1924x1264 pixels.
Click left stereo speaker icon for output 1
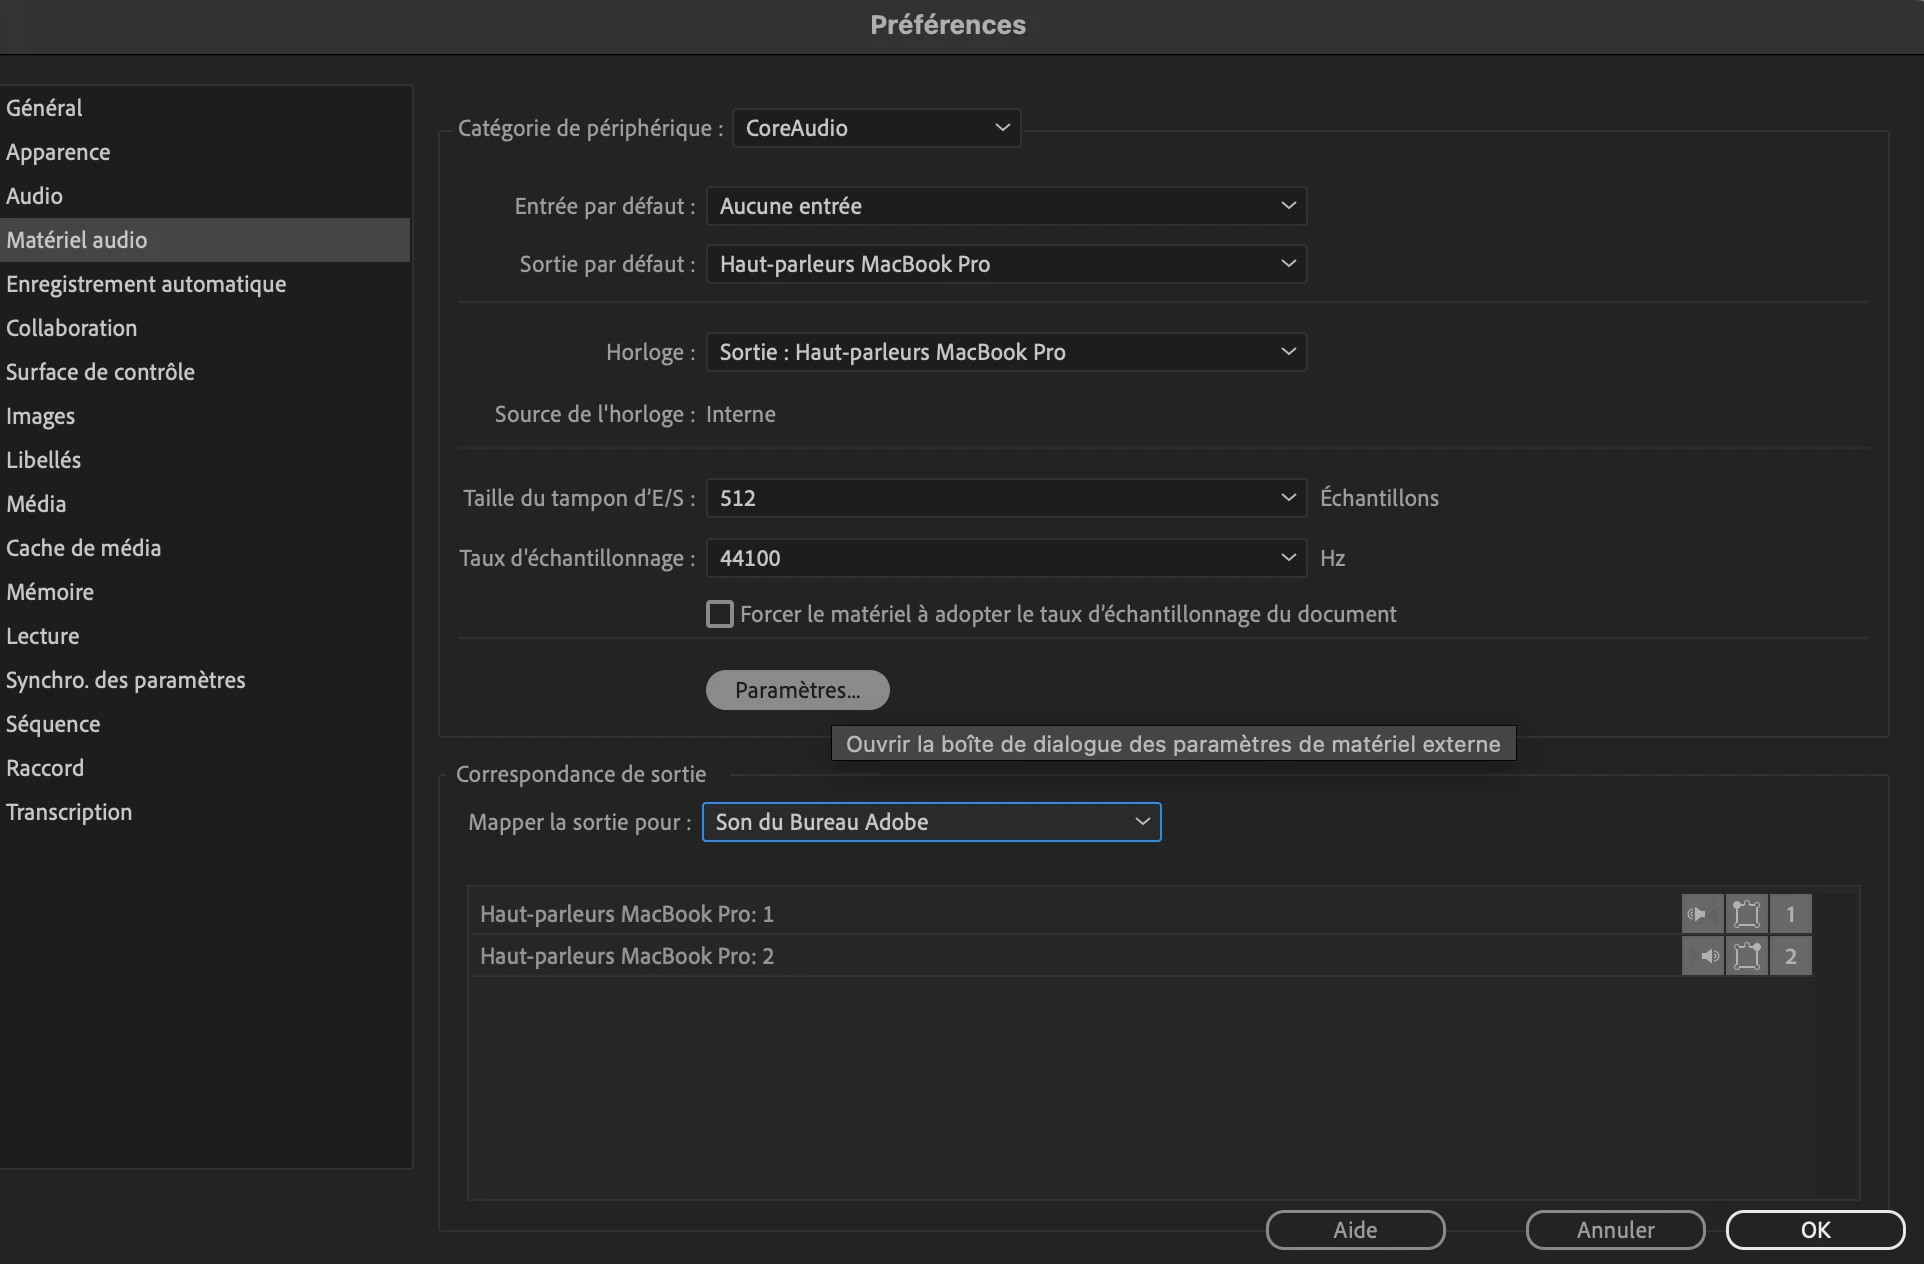[x=1702, y=914]
